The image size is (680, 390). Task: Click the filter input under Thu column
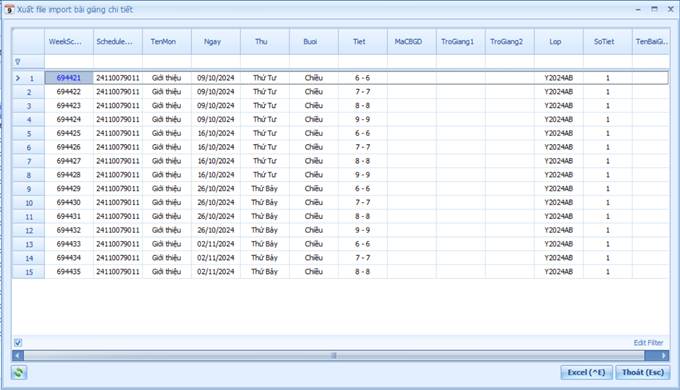tap(265, 62)
